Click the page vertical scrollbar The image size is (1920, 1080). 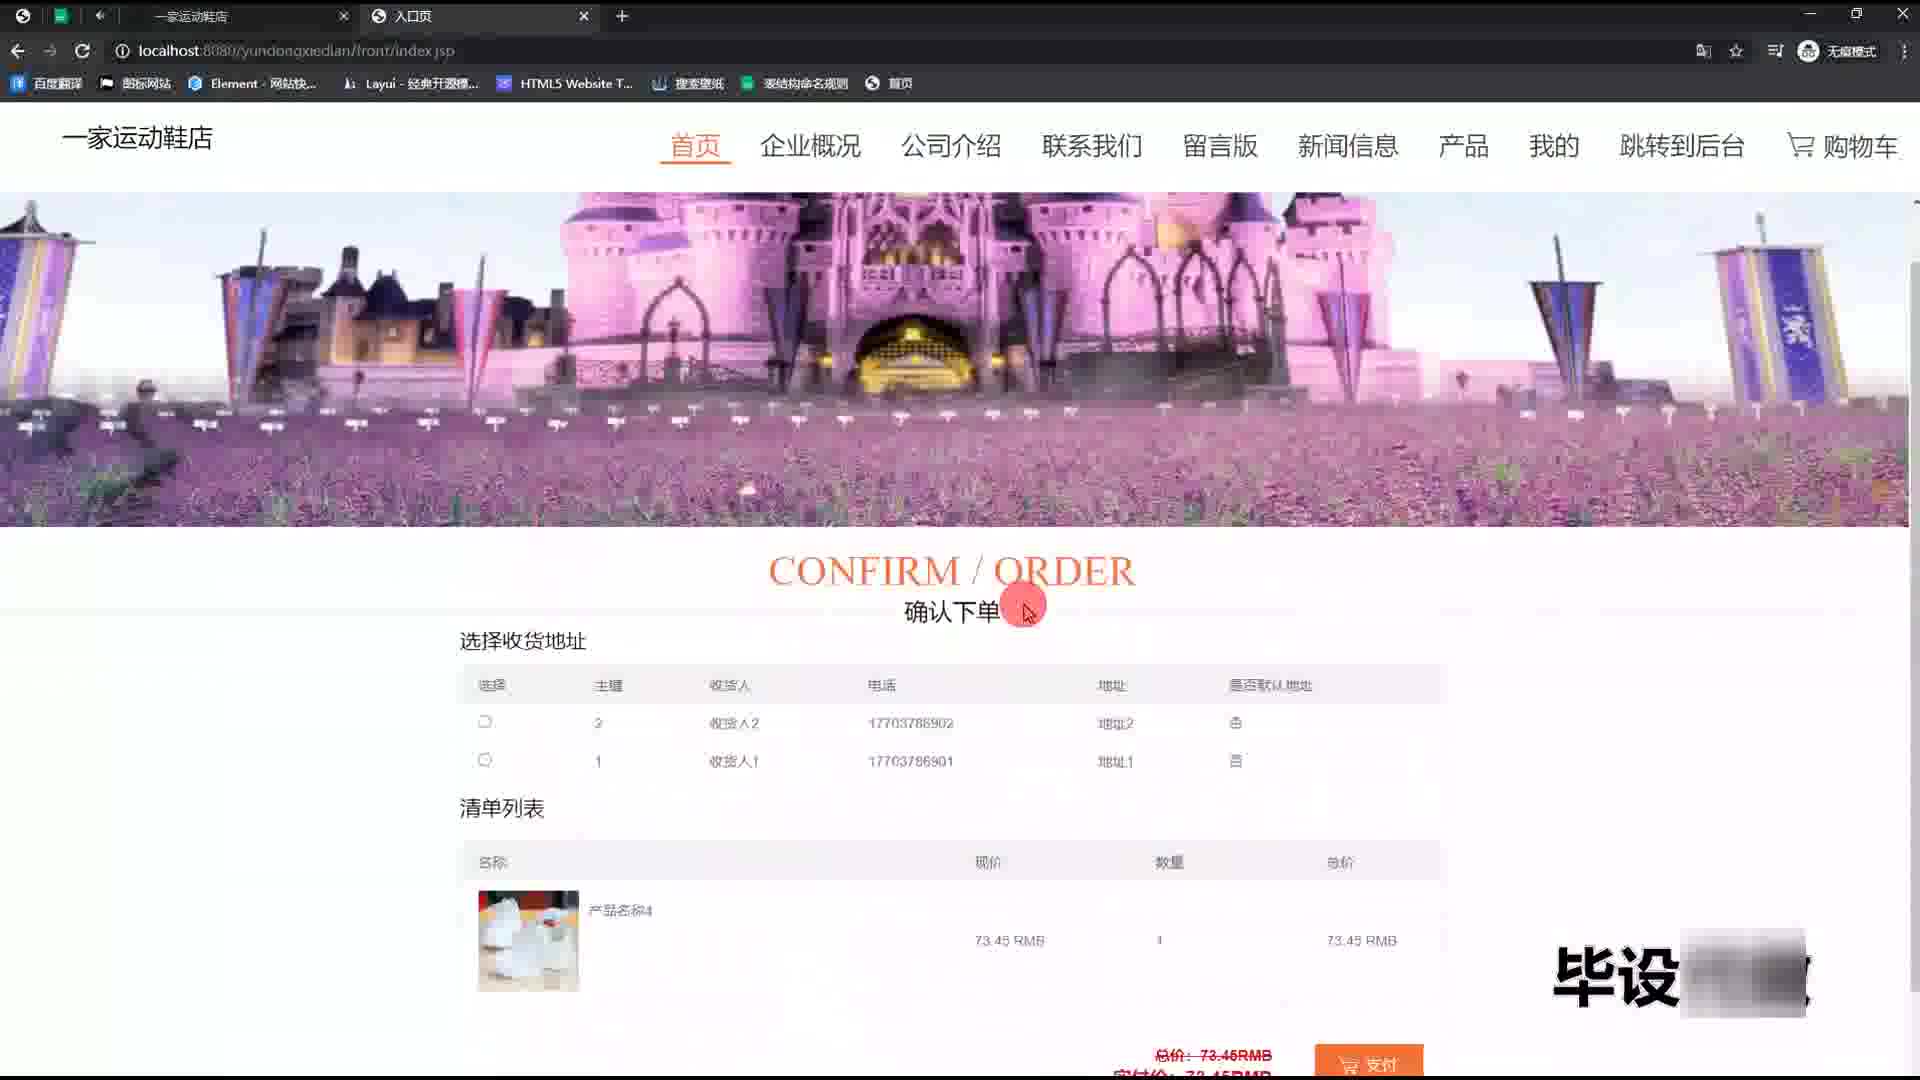click(1914, 620)
